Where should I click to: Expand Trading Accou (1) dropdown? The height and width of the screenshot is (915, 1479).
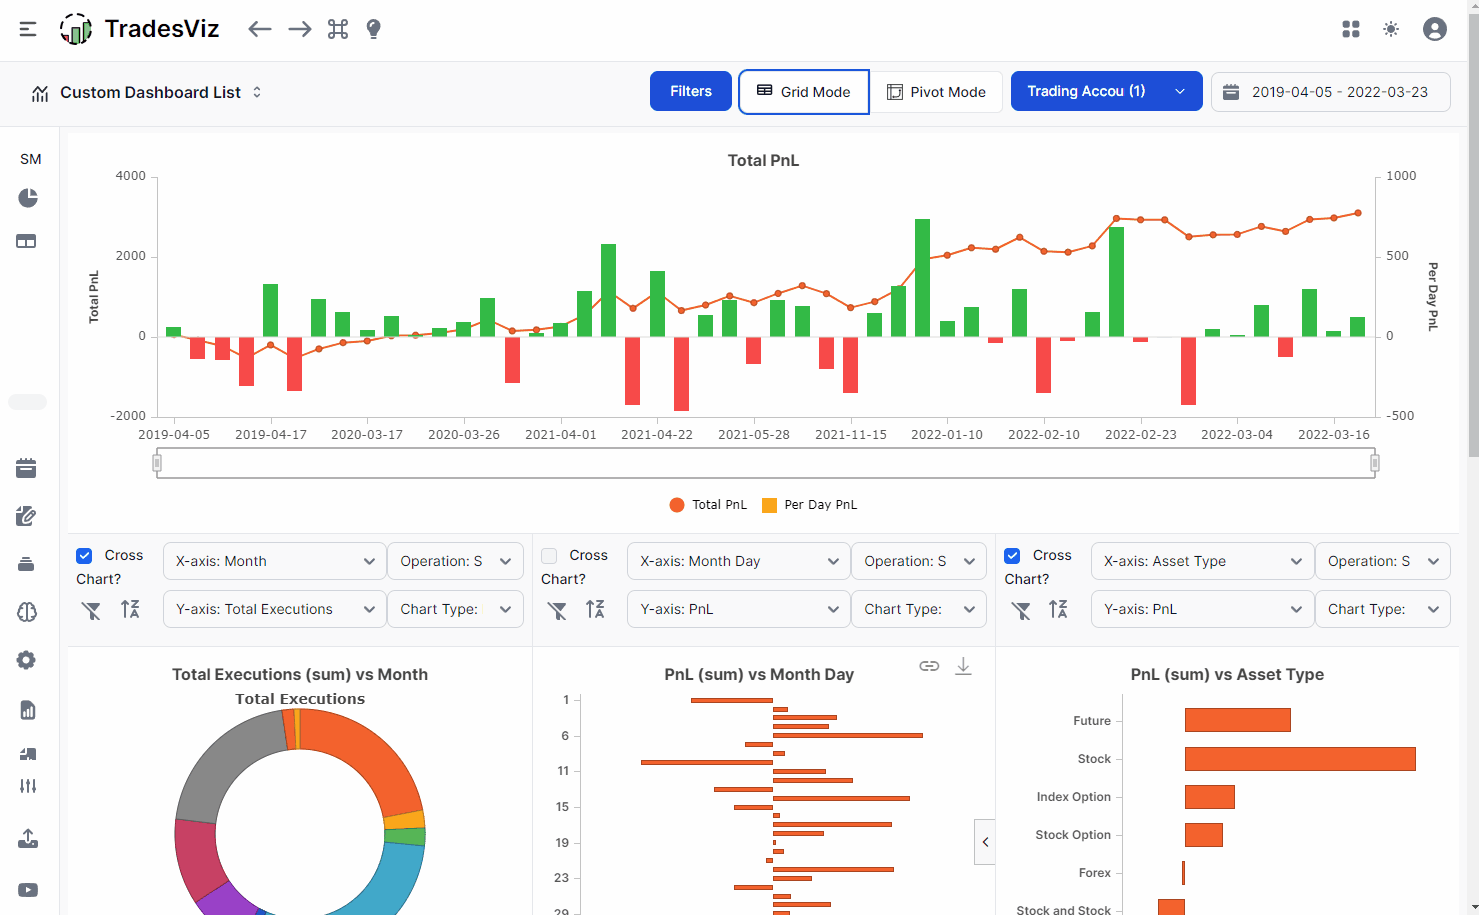click(x=1107, y=91)
